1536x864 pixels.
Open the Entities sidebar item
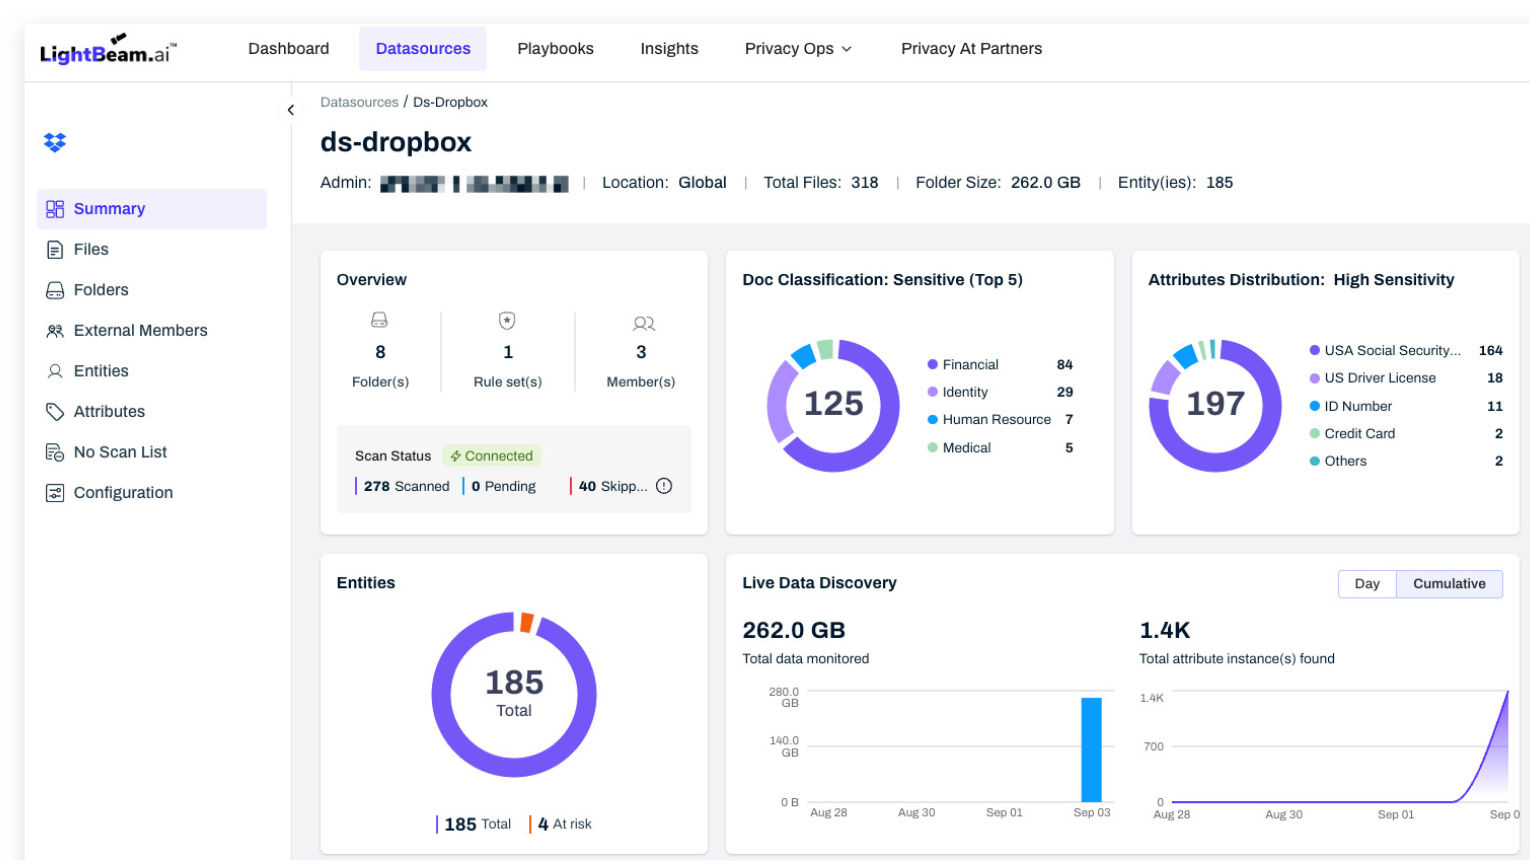(101, 371)
